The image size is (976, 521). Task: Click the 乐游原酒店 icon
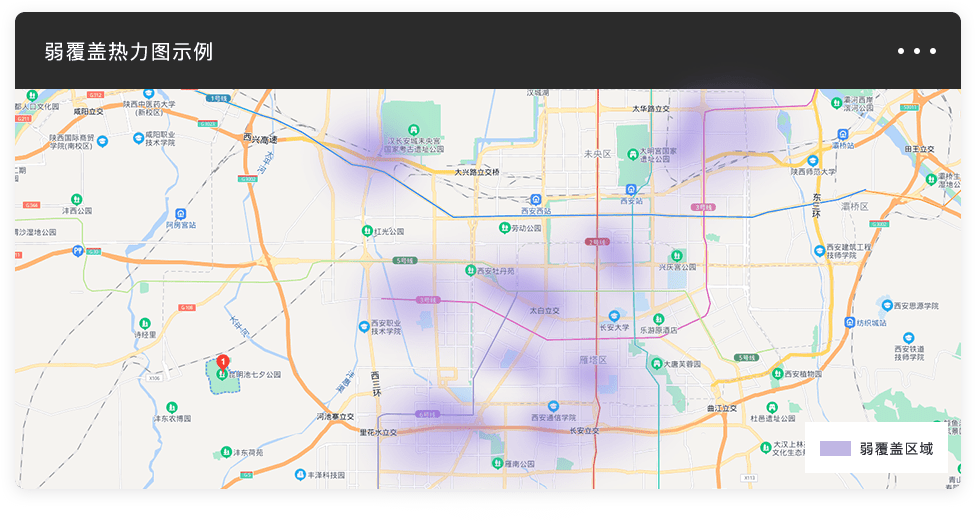[658, 320]
